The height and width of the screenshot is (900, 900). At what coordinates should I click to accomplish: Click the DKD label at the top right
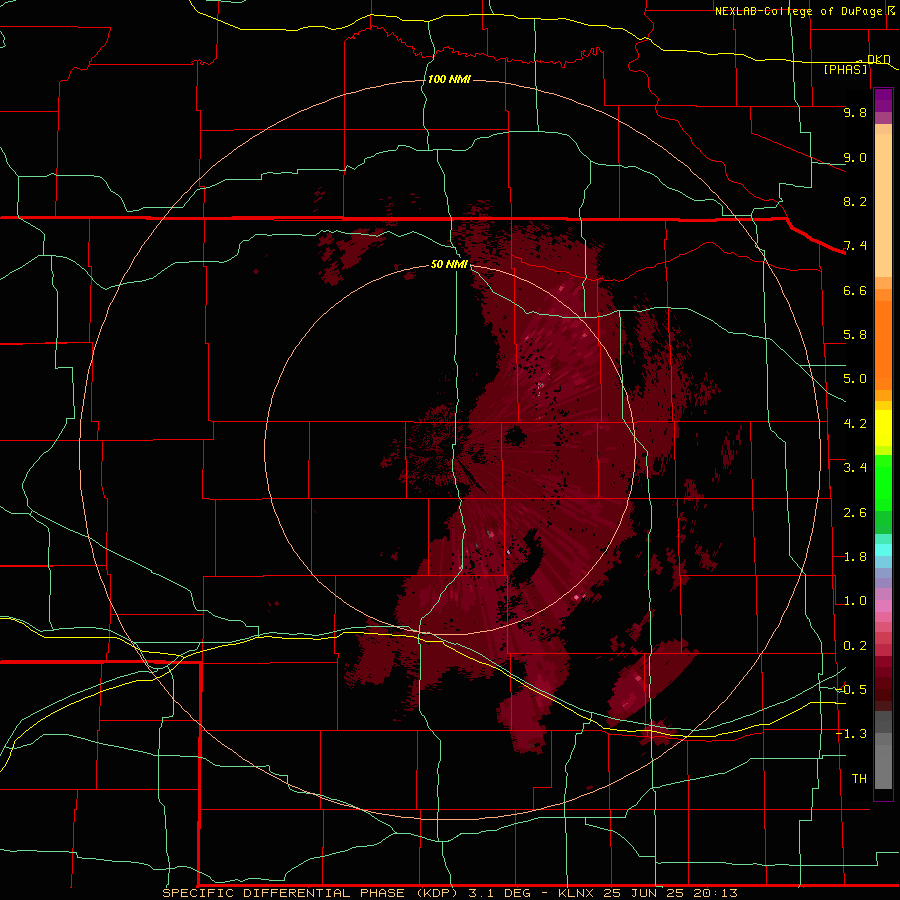tap(879, 59)
